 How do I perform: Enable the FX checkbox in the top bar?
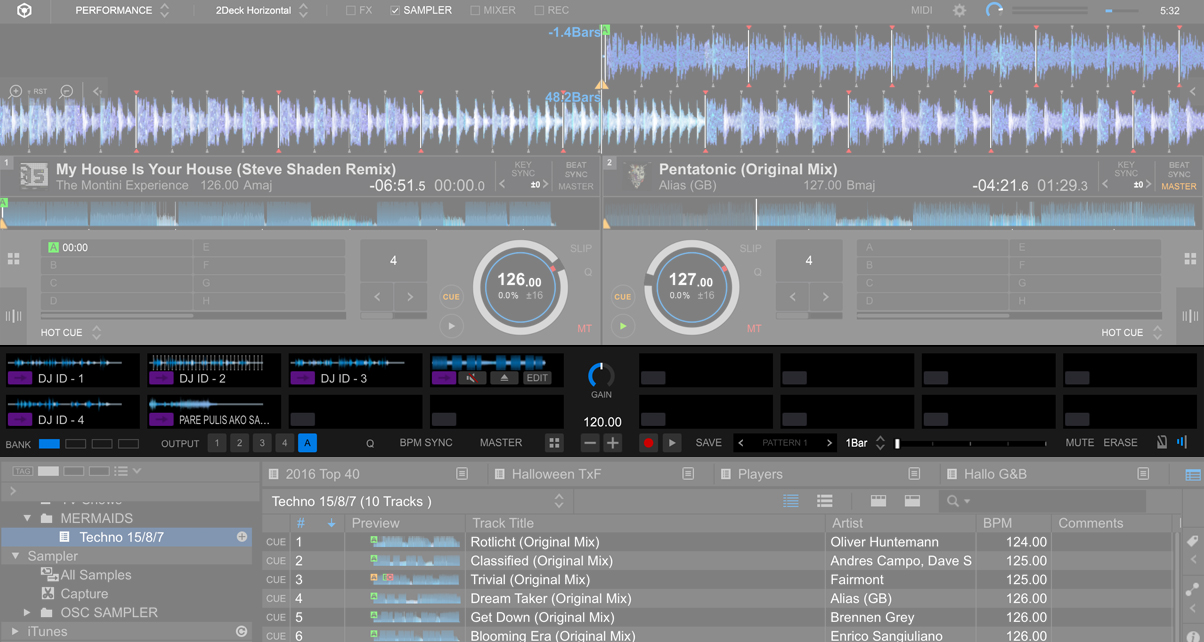pyautogui.click(x=350, y=10)
